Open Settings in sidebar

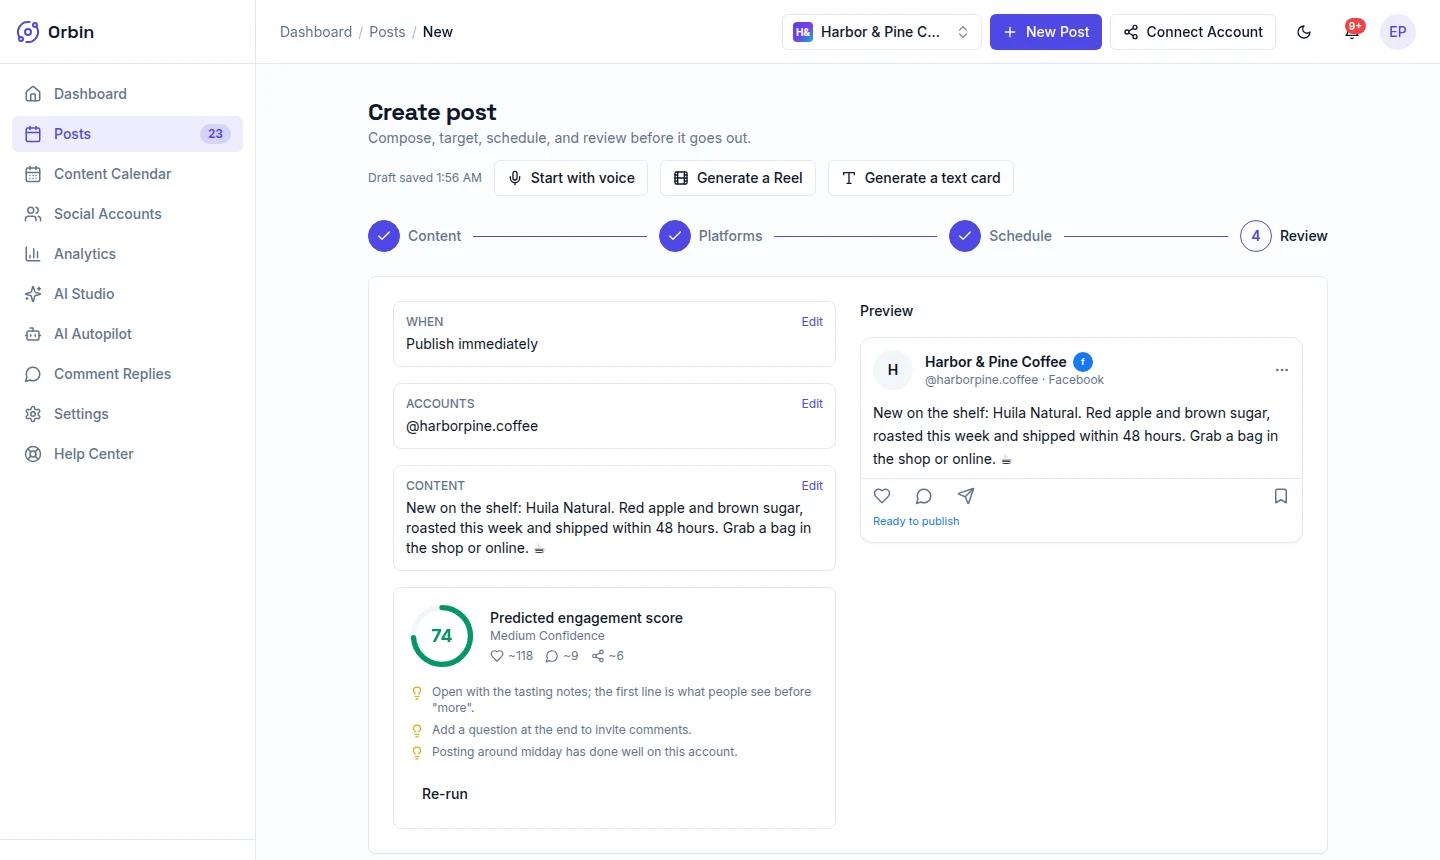coord(127,414)
